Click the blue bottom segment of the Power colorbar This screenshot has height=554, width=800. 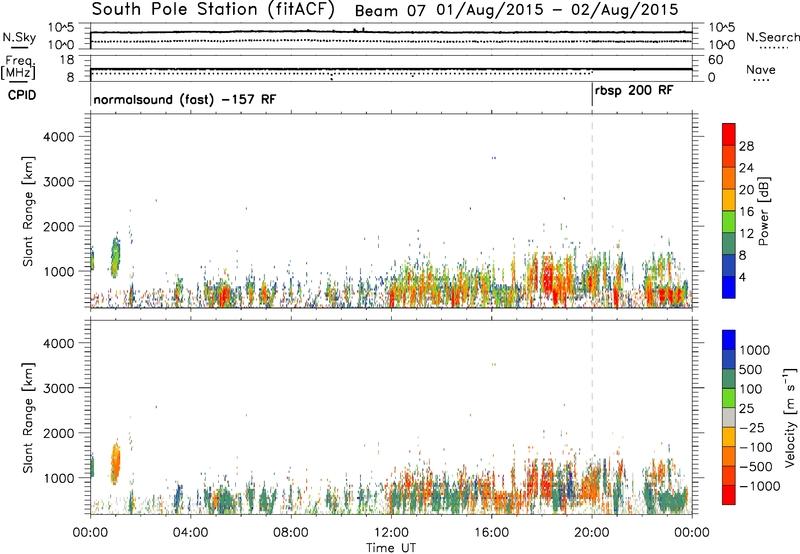pos(729,287)
